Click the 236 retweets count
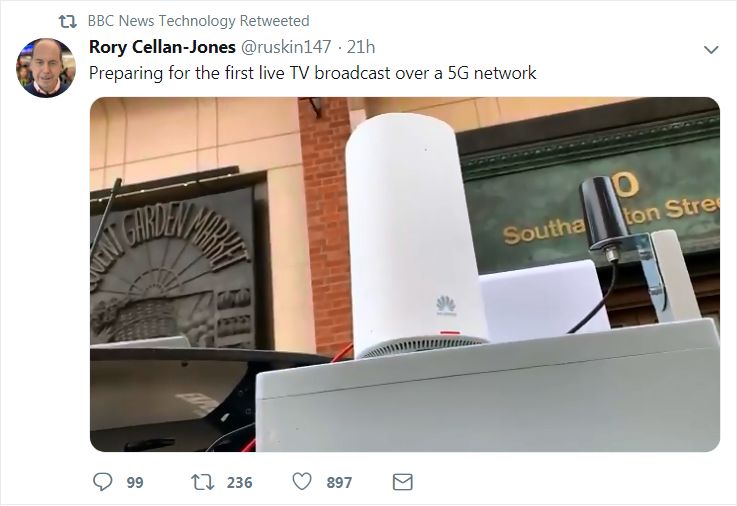Viewport: 737px width, 506px height. coord(239,483)
